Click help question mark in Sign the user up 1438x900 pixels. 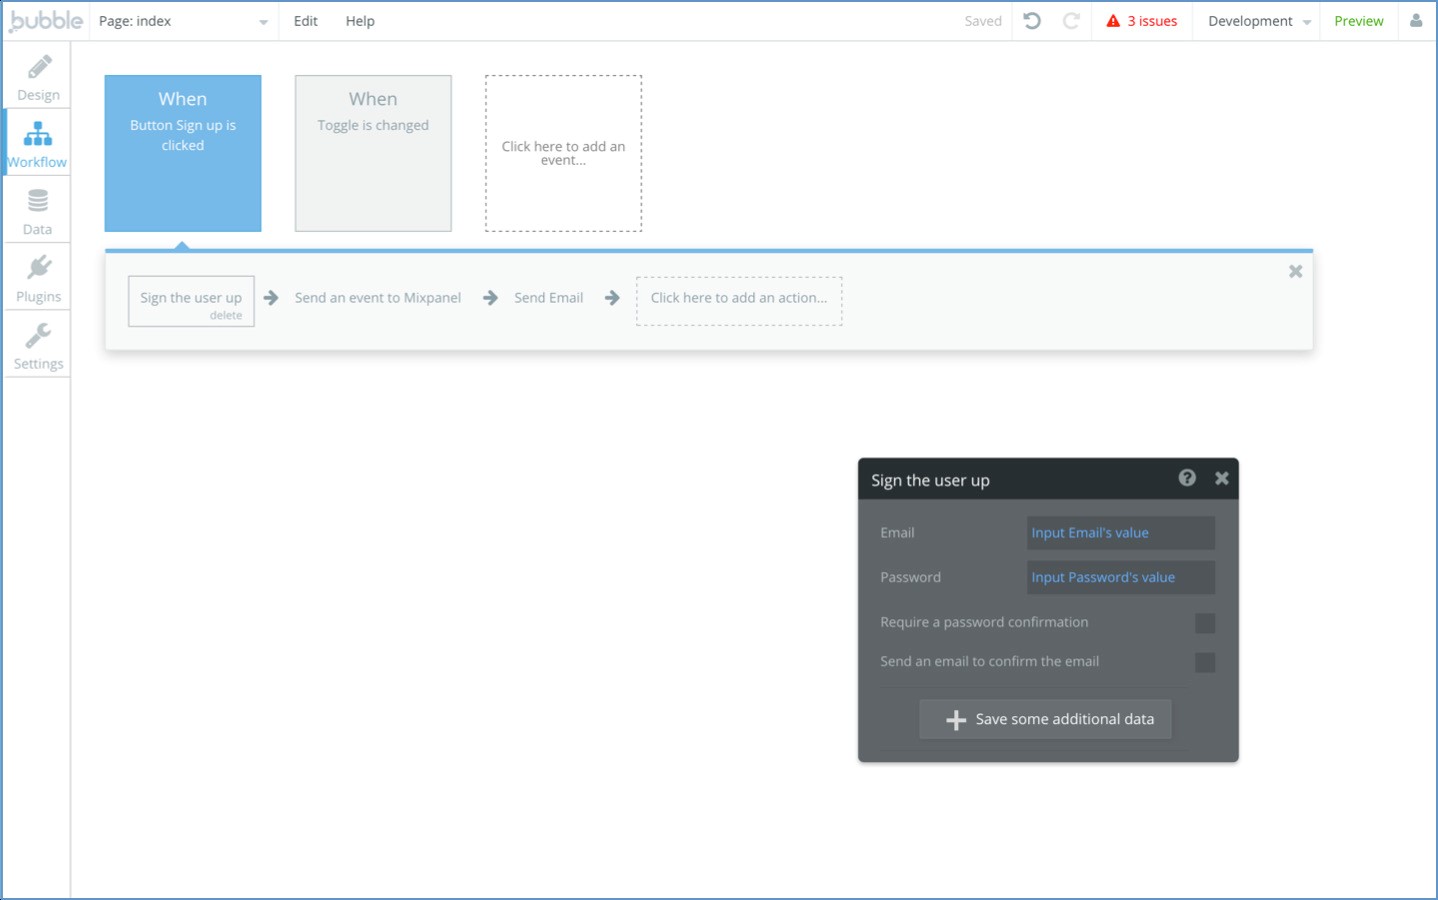(1187, 478)
